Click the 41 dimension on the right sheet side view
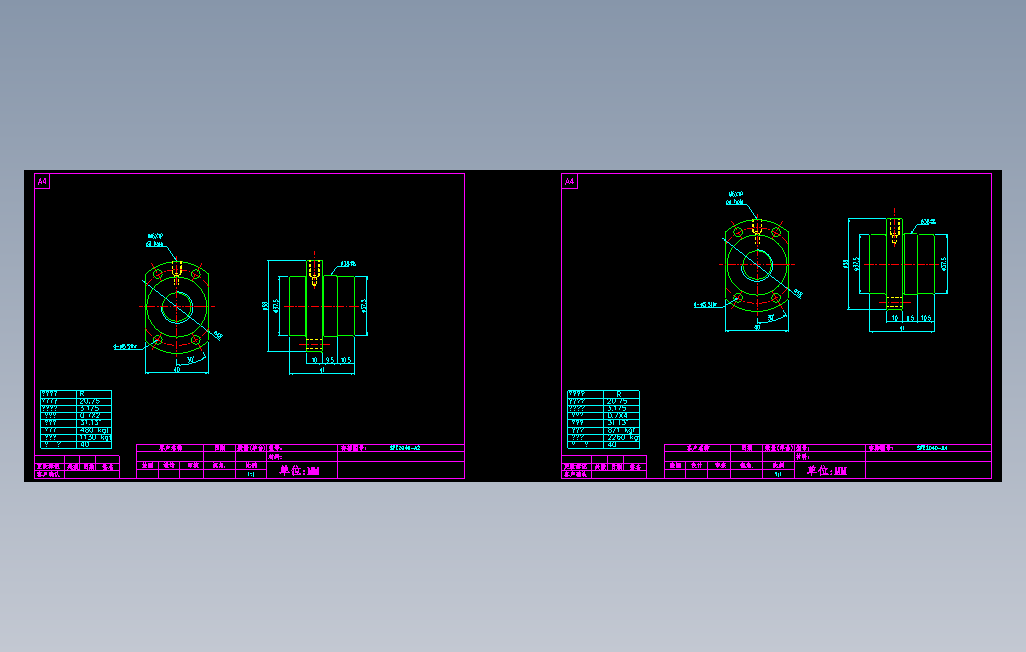Screen dimensions: 1026x652 (x=902, y=328)
